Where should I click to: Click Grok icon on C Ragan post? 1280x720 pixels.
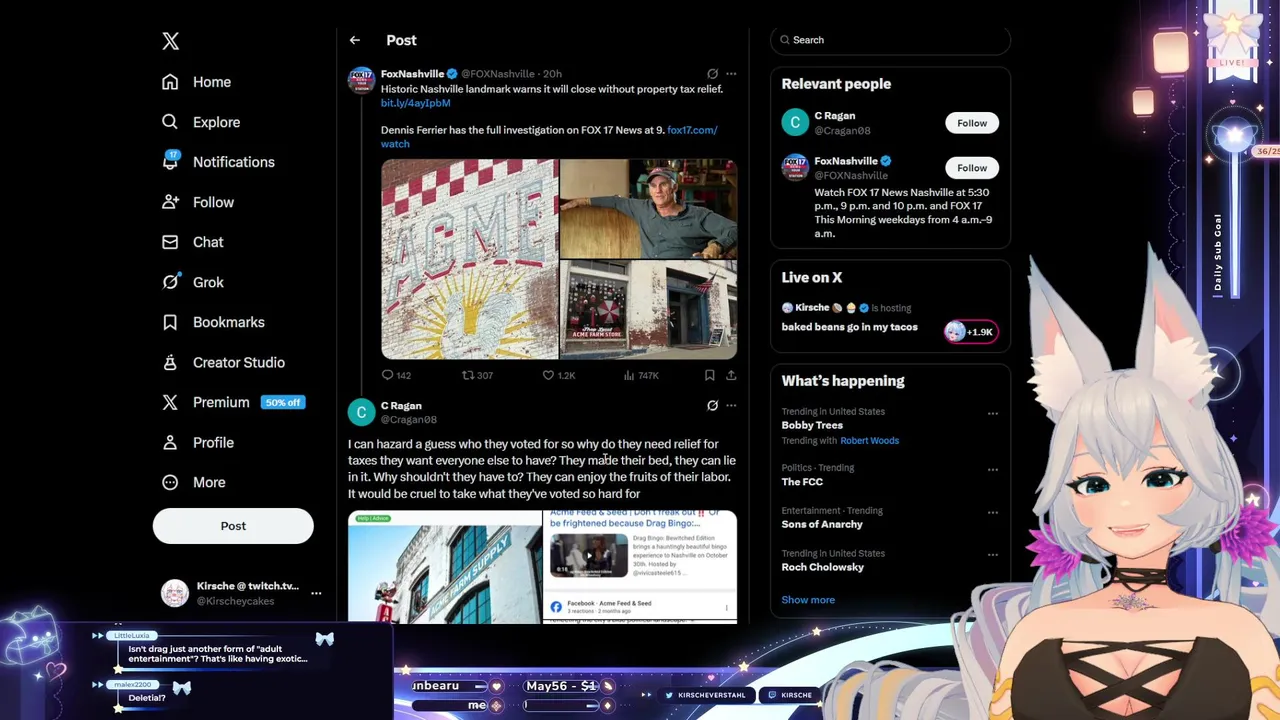pos(712,406)
